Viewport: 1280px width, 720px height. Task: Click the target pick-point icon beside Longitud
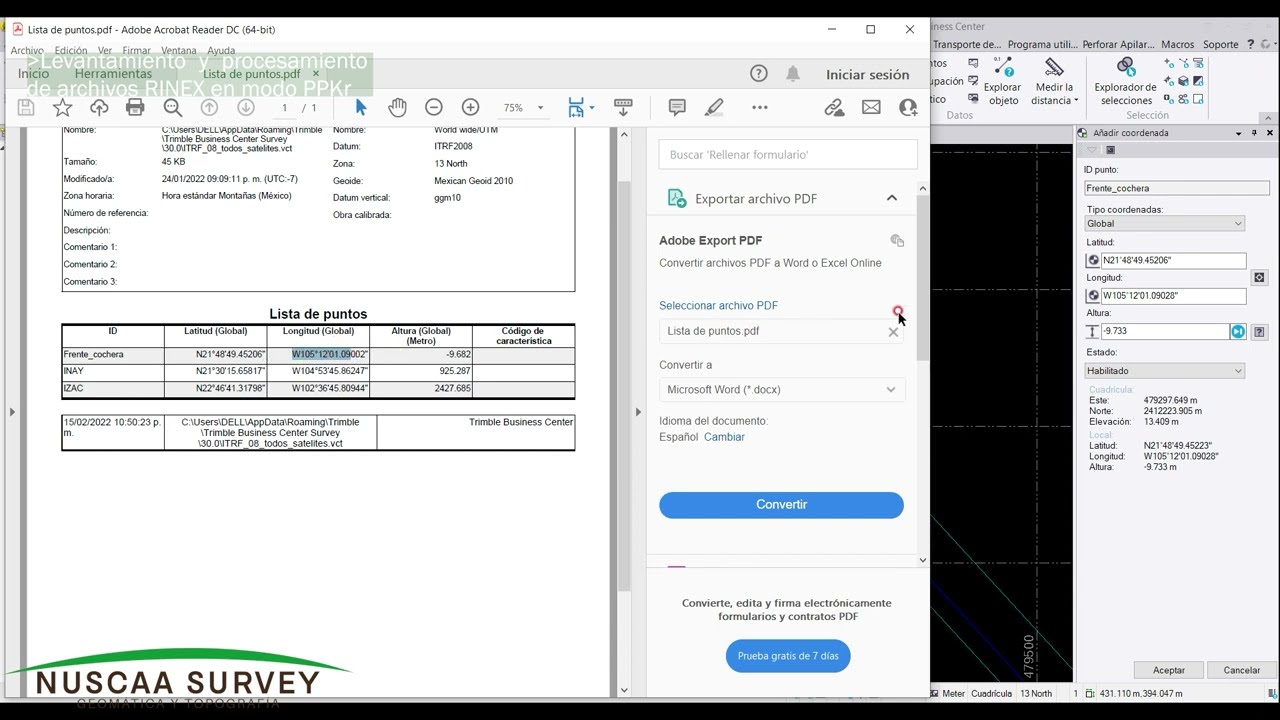coord(1259,277)
